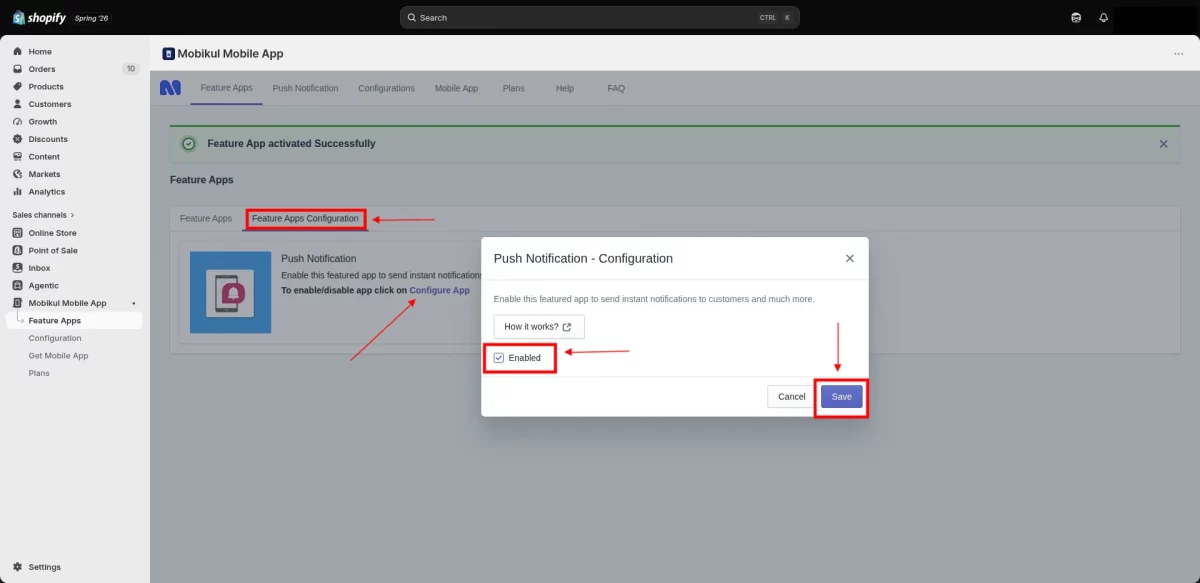Viewport: 1200px width, 583px height.
Task: Open the Plans tab
Action: tap(513, 88)
